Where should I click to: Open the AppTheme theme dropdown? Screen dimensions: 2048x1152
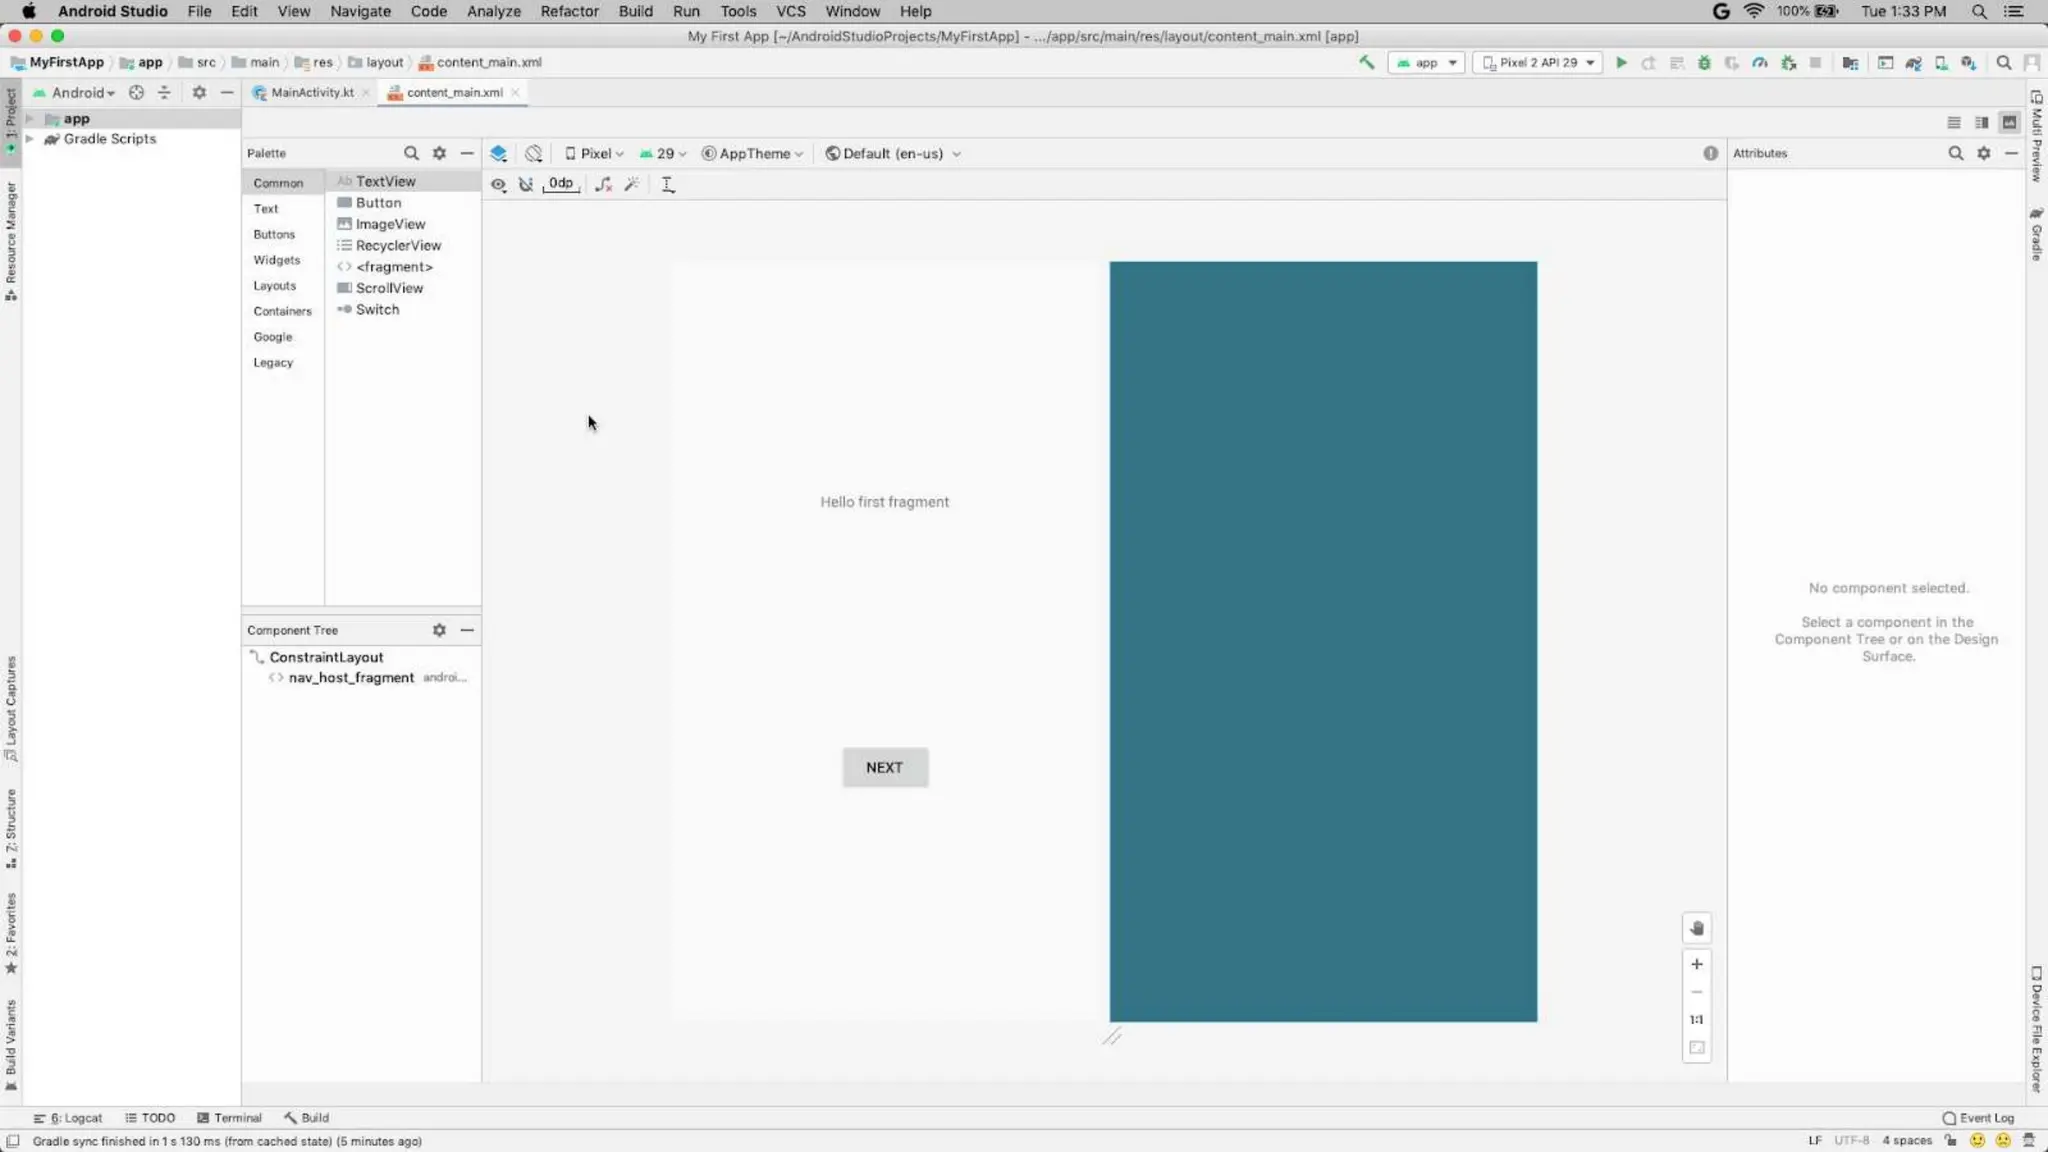click(x=752, y=154)
